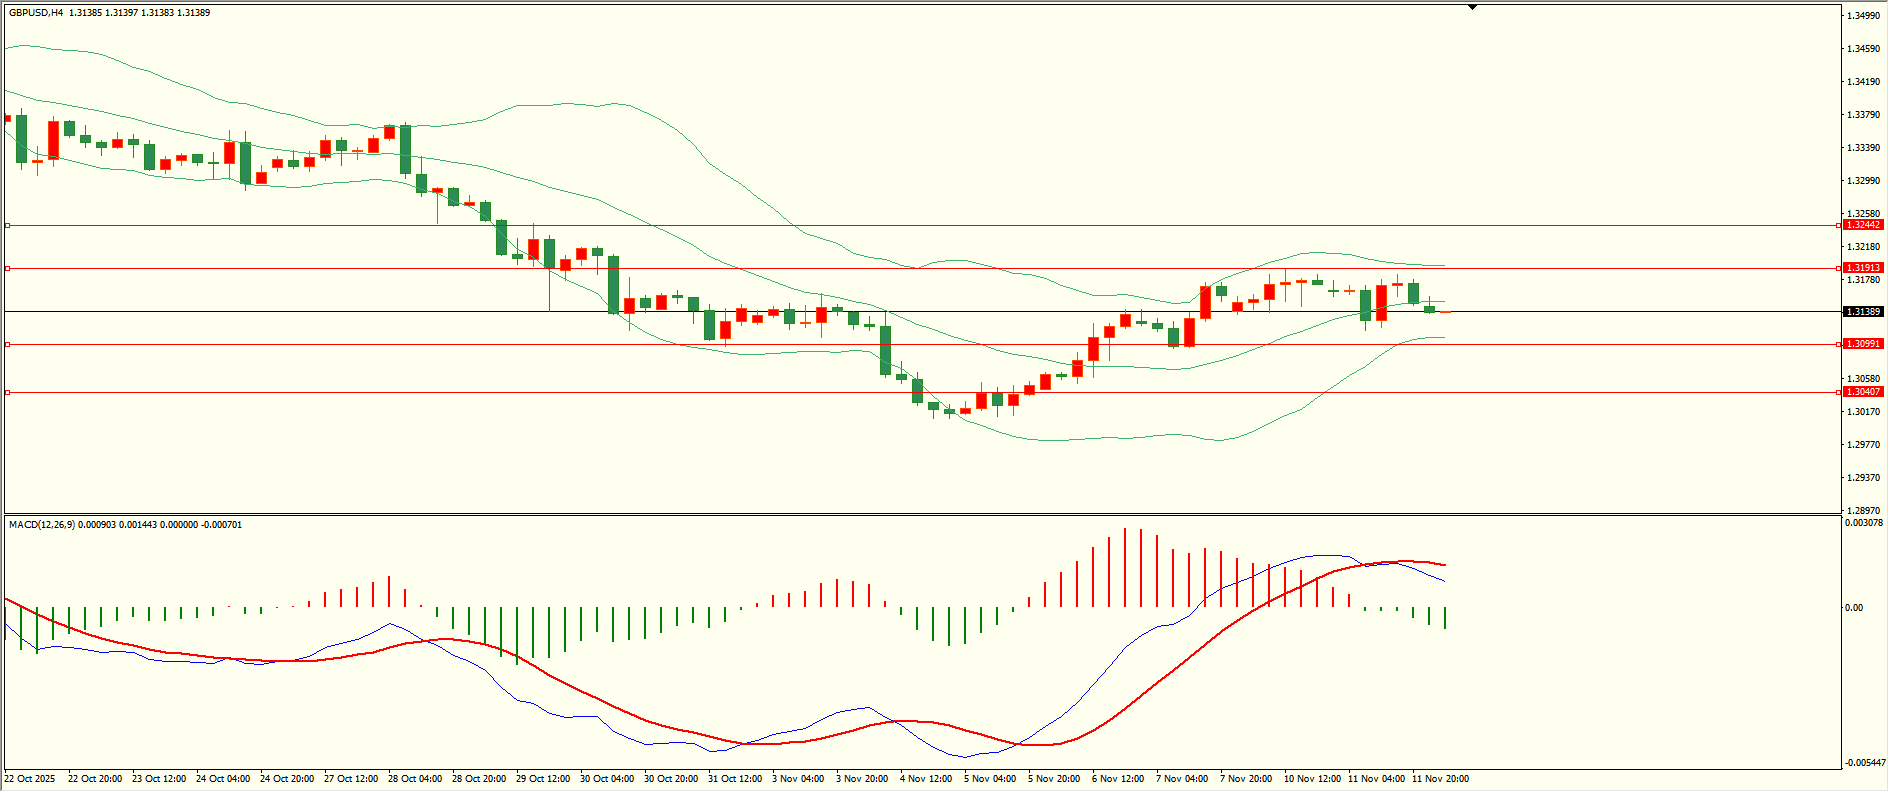This screenshot has width=1889, height=792.
Task: Grab the left anchor of the 1.32442 line
Action: 8,225
